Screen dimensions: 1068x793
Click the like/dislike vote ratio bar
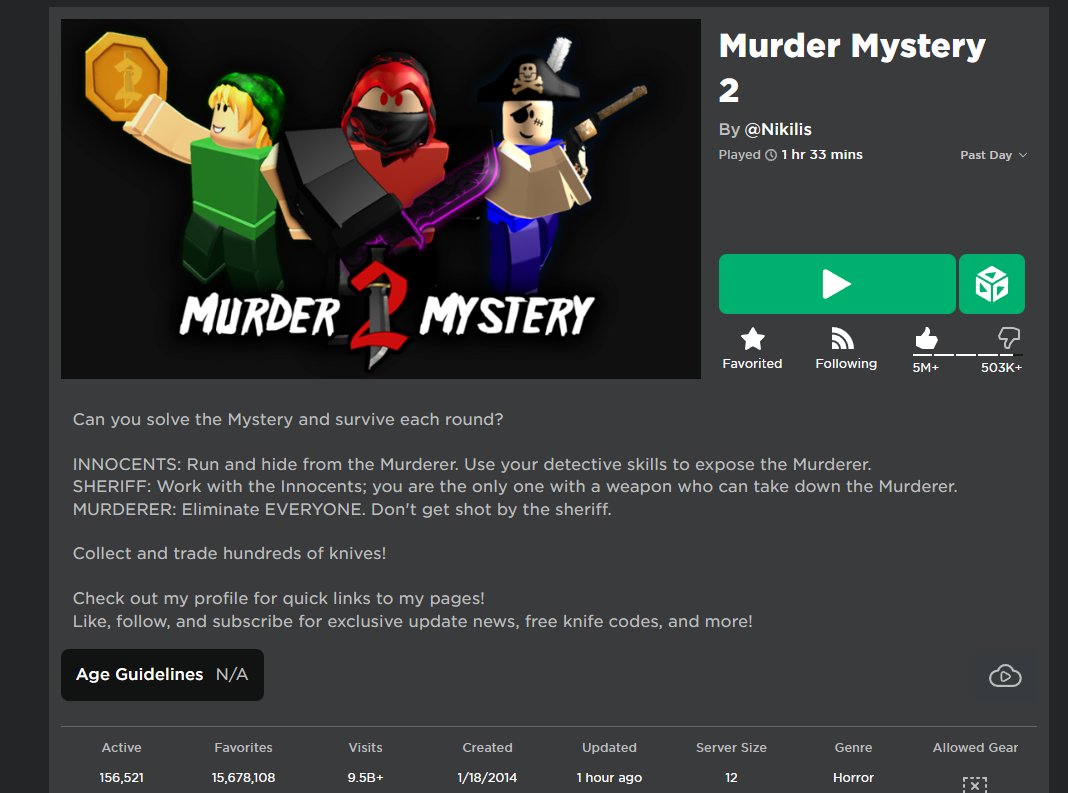(x=967, y=355)
